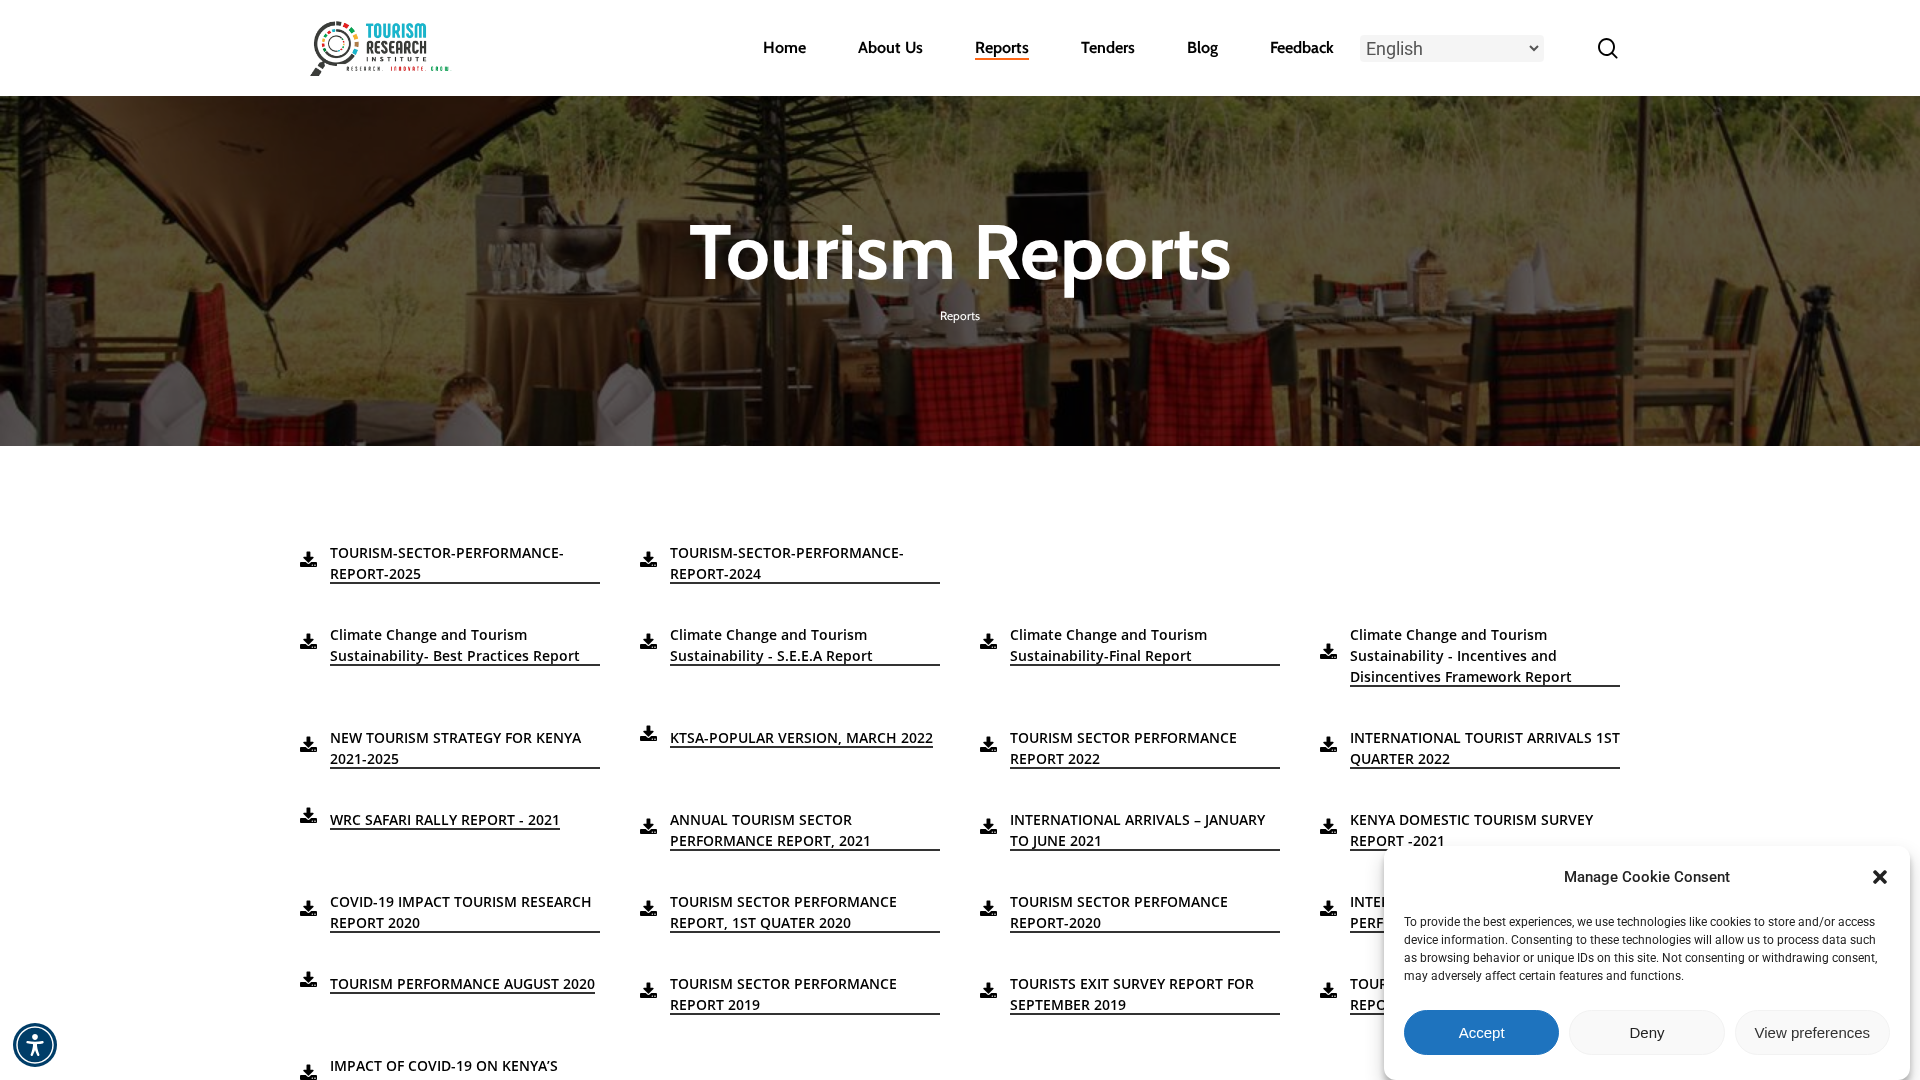Open the Blog menu item
This screenshot has width=1920, height=1080.
coord(1202,47)
